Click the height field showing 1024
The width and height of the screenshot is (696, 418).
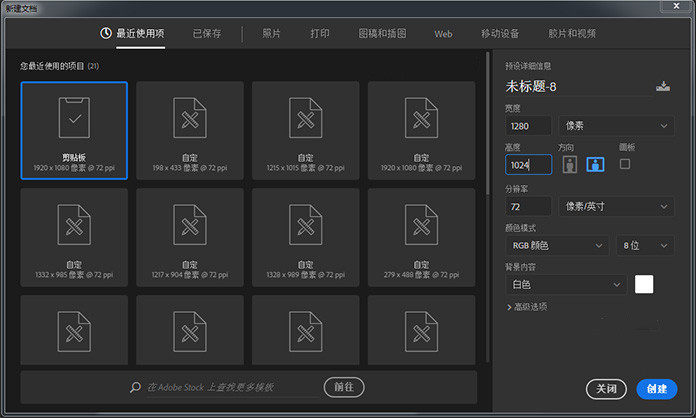tap(529, 165)
